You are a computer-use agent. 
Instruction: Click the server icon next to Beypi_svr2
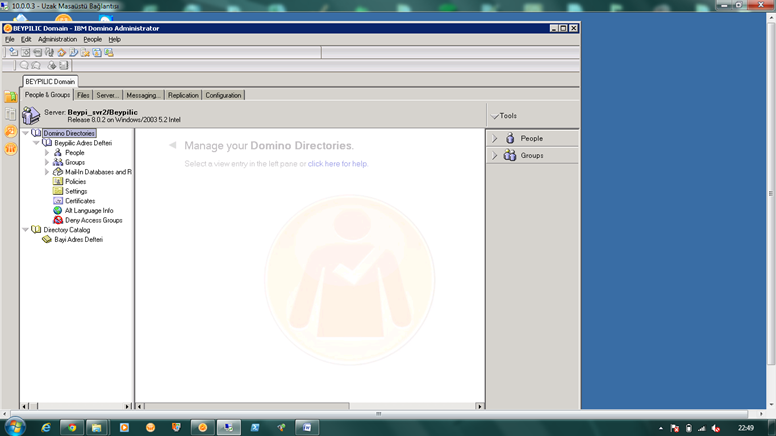click(31, 115)
